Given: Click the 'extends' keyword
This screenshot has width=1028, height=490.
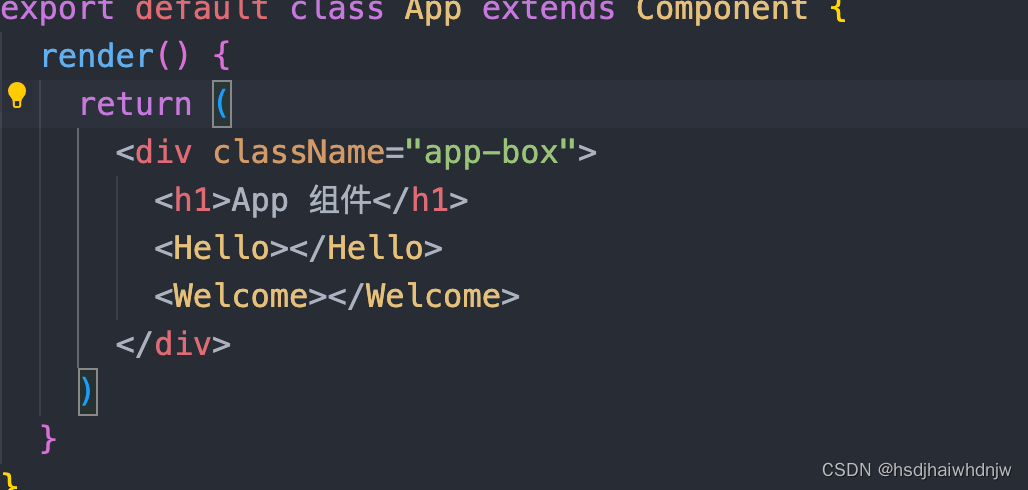Looking at the screenshot, I should click(549, 9).
